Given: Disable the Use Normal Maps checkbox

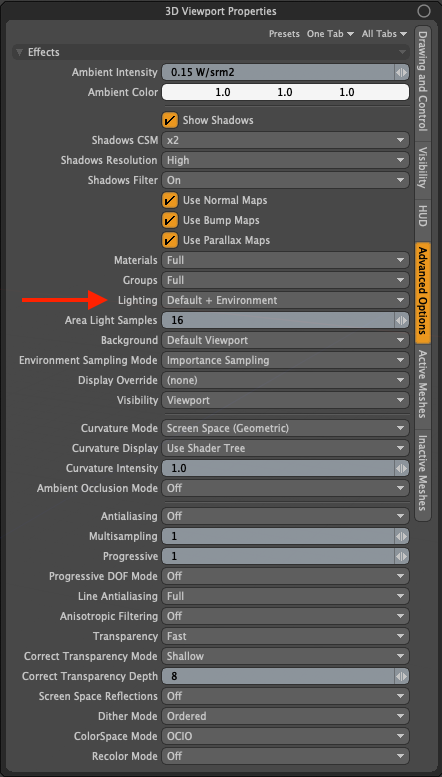Looking at the screenshot, I should (170, 200).
